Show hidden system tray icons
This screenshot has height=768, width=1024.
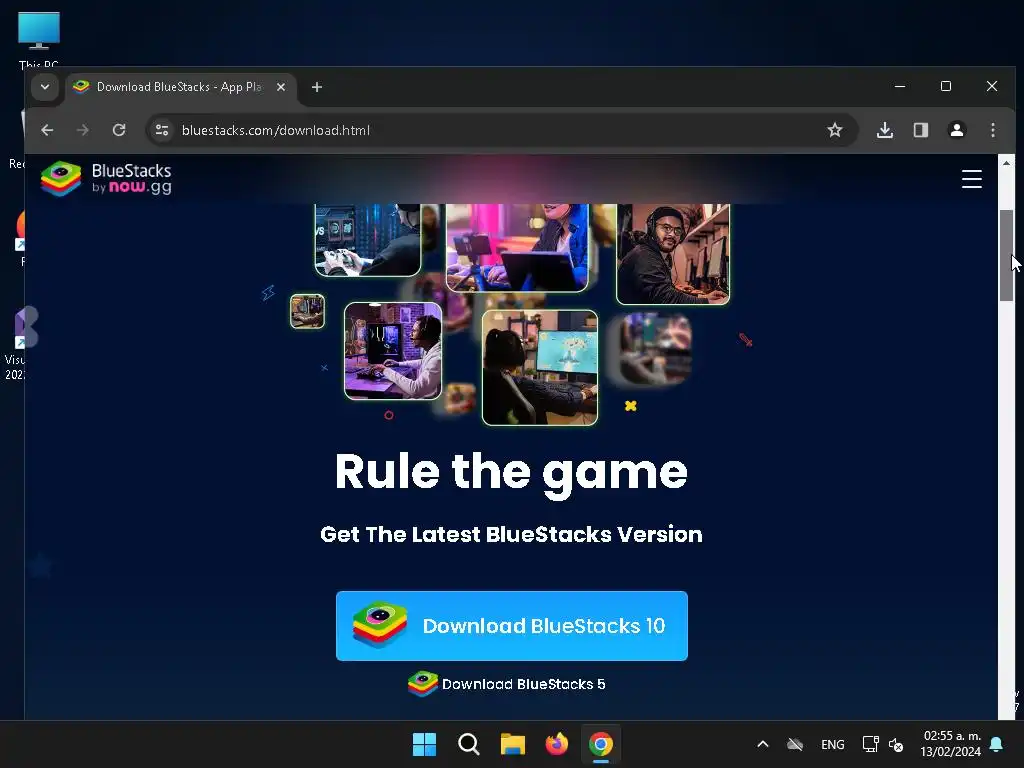pos(762,744)
